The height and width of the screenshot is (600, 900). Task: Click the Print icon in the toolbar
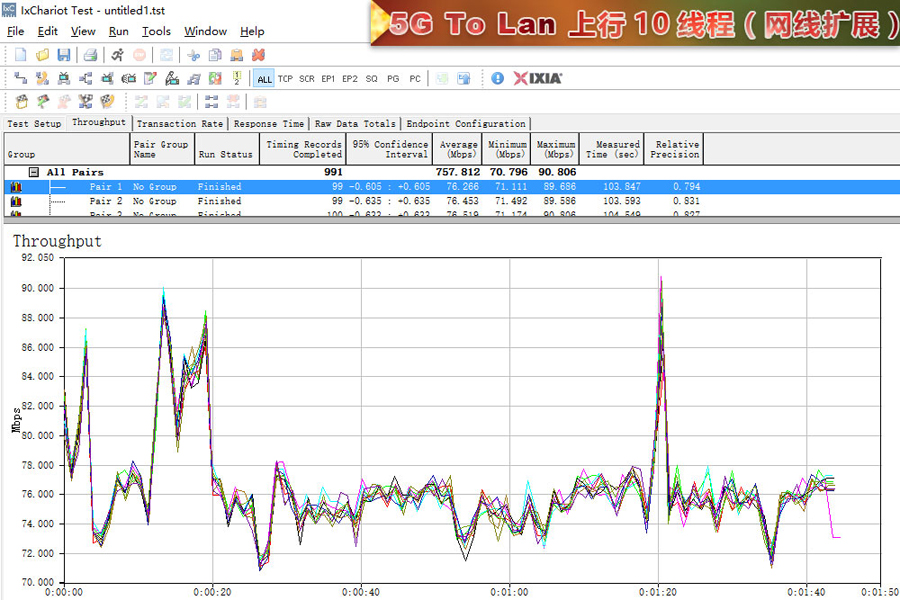point(90,55)
